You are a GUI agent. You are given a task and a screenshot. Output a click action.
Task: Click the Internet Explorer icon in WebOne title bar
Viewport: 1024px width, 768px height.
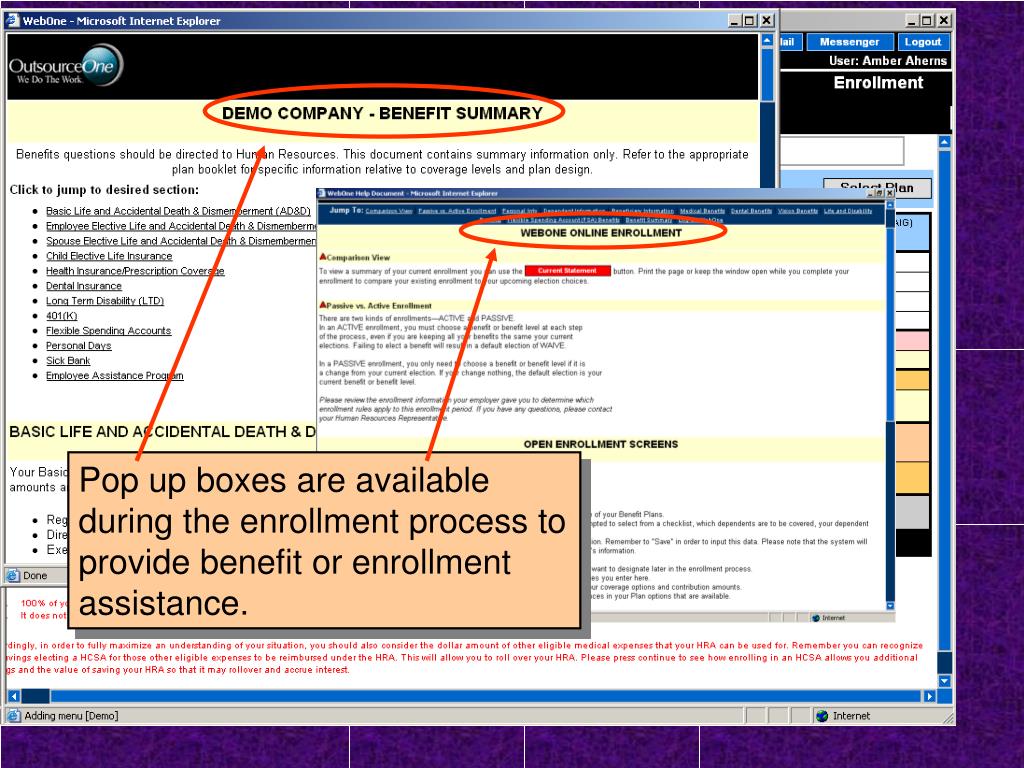point(12,20)
